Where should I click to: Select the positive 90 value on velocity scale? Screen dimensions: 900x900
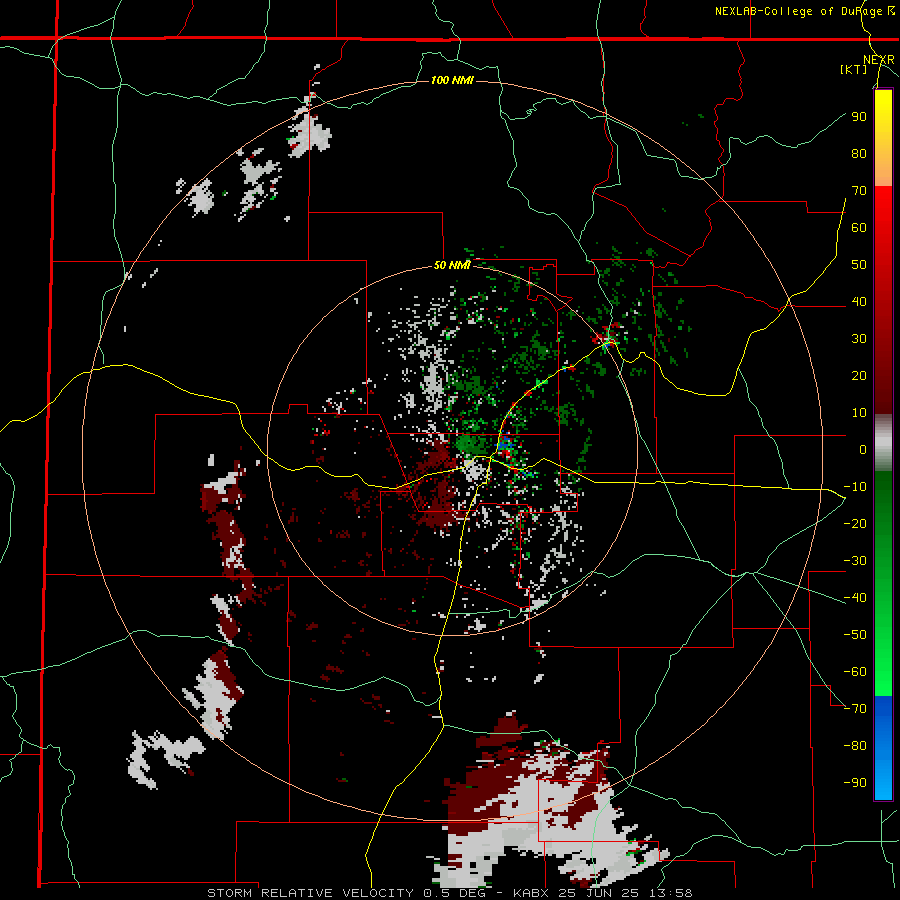pos(859,117)
